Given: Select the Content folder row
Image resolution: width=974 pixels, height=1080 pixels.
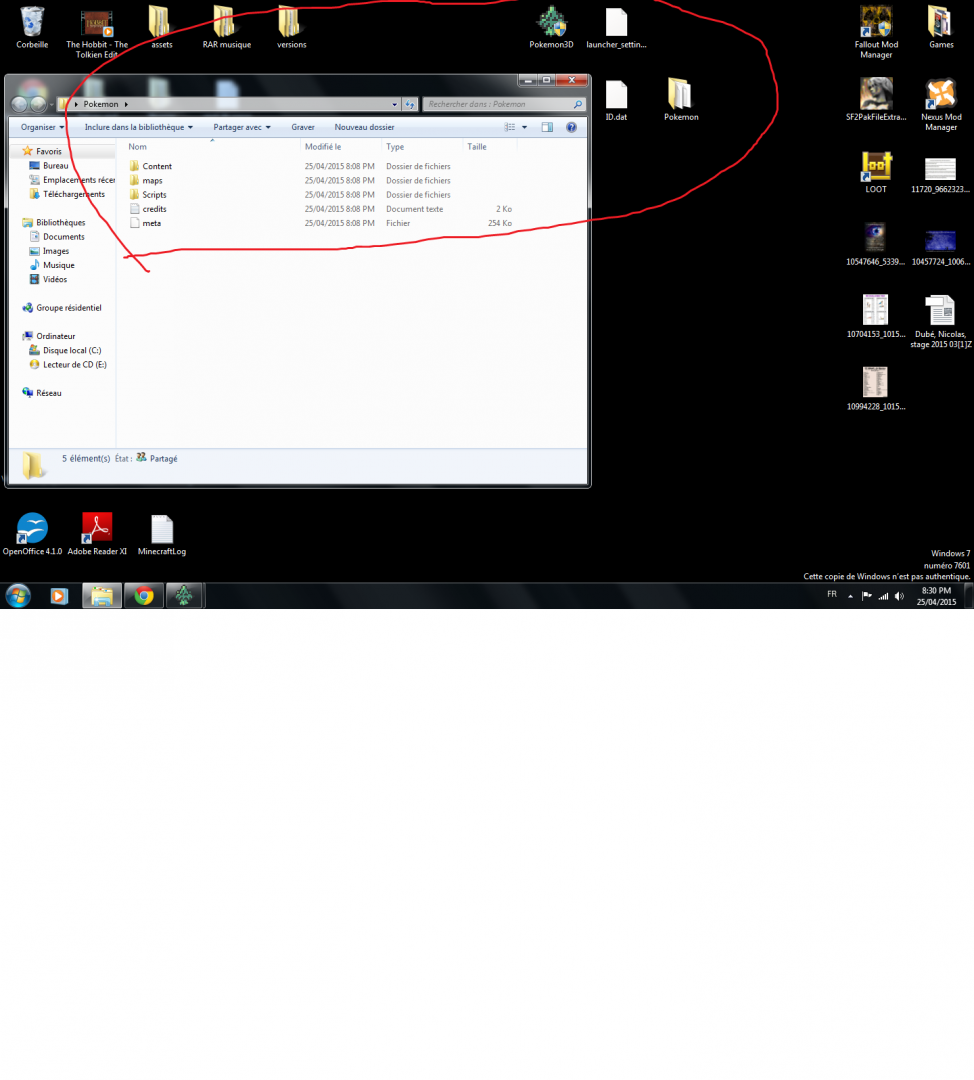Looking at the screenshot, I should 321,166.
